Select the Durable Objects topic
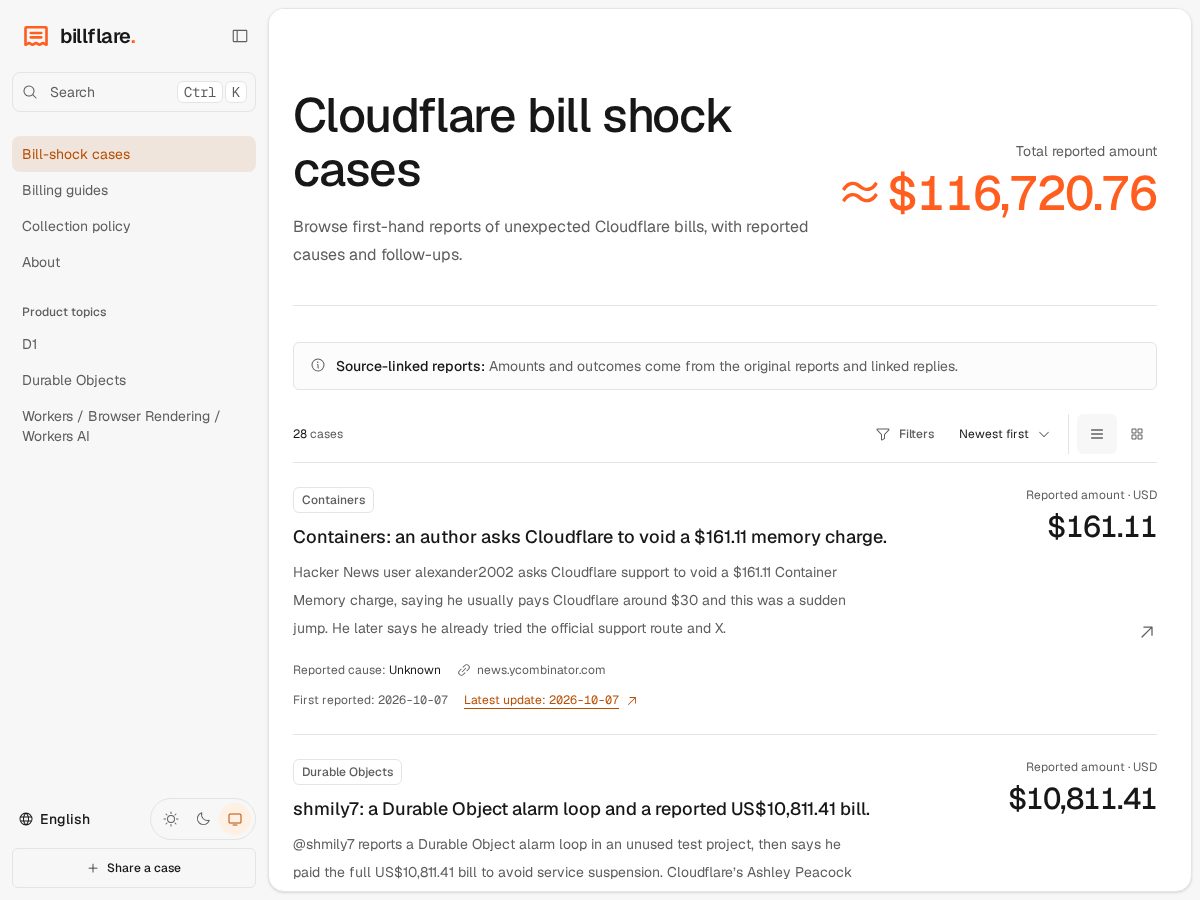Screen dimensions: 1200x900 click(134, 380)
